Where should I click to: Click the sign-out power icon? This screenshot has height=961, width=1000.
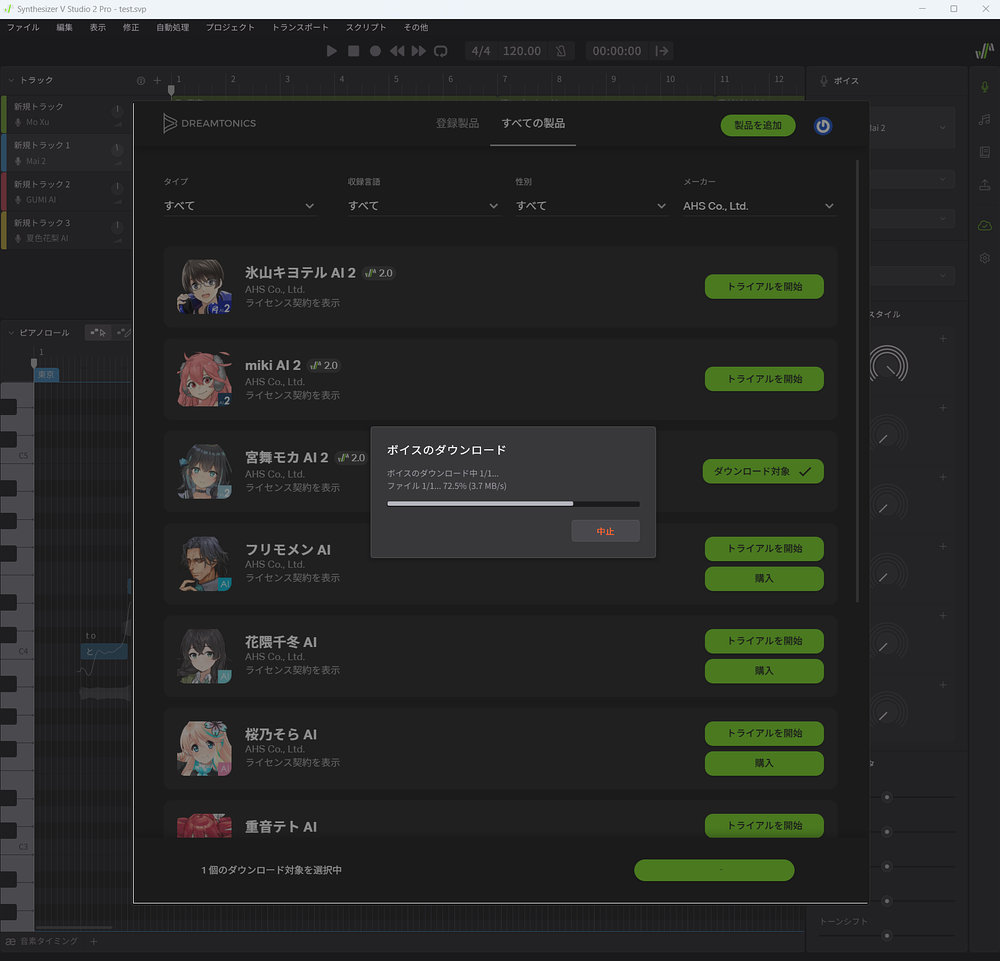[823, 126]
